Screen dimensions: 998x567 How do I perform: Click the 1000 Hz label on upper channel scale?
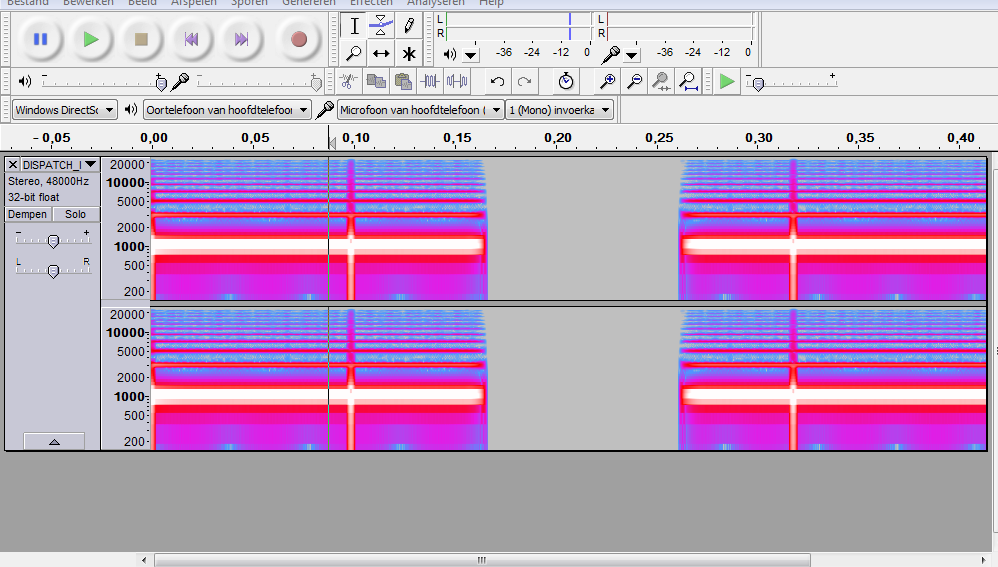[129, 246]
